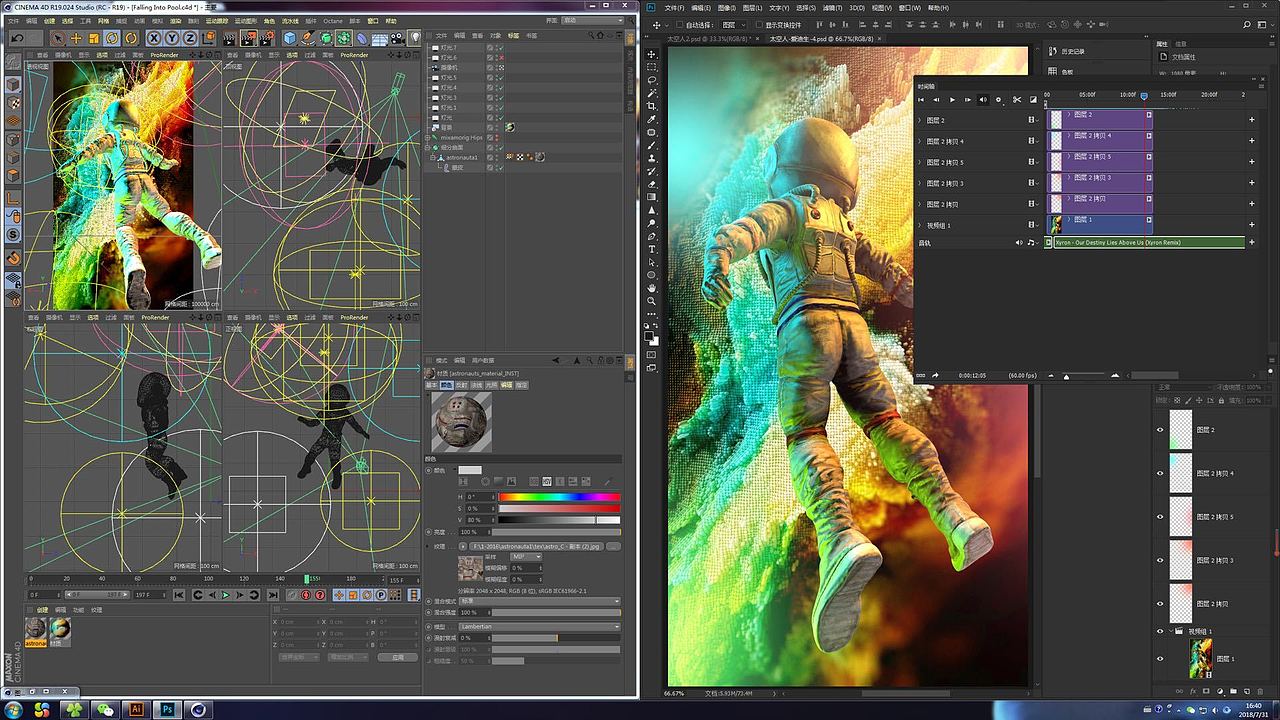This screenshot has height=720, width=1280.
Task: Hide 图层 2 in Photoshop layers panel
Action: tap(1160, 429)
